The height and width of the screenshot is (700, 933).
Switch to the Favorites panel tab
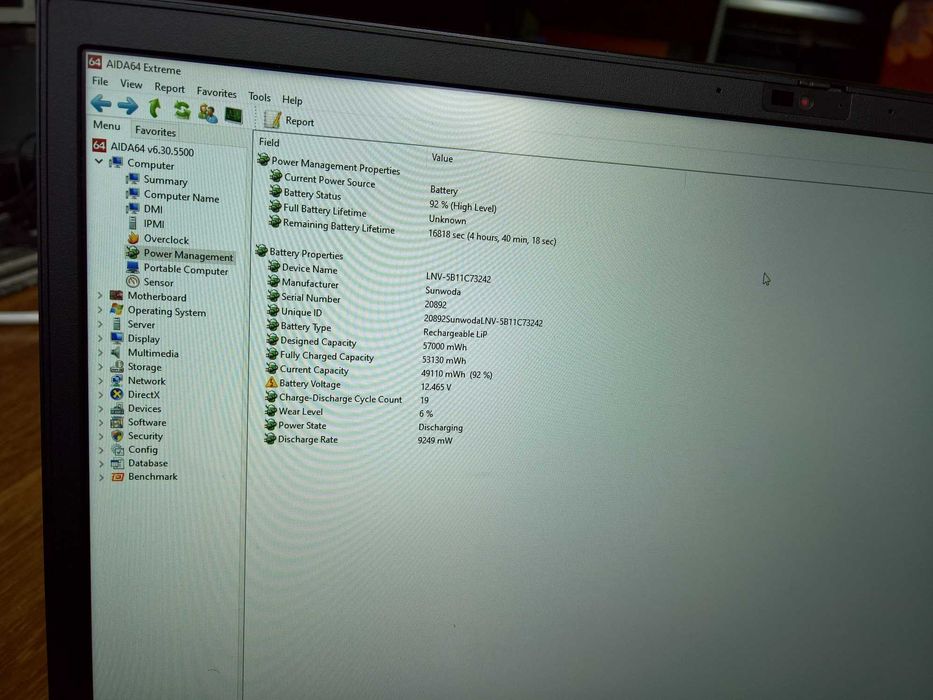pos(155,131)
